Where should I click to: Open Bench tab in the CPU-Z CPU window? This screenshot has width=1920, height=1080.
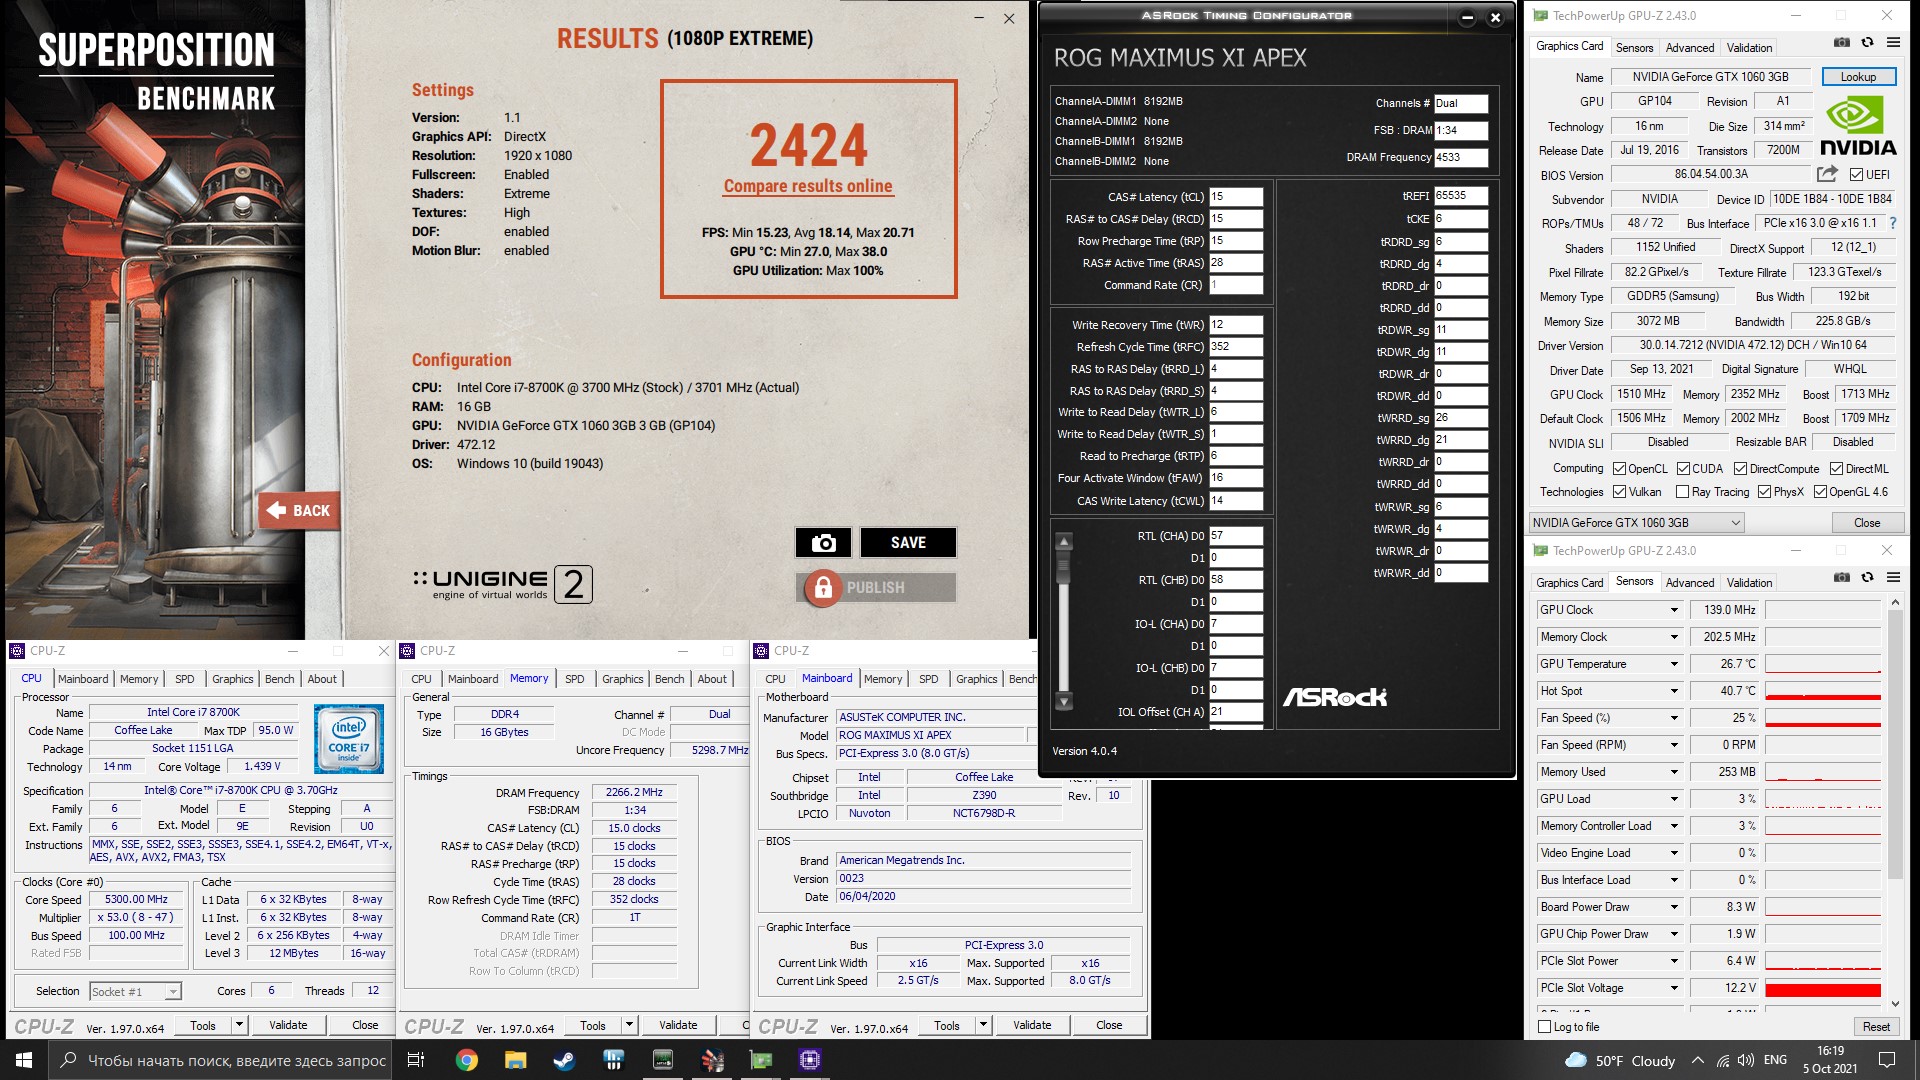click(279, 679)
